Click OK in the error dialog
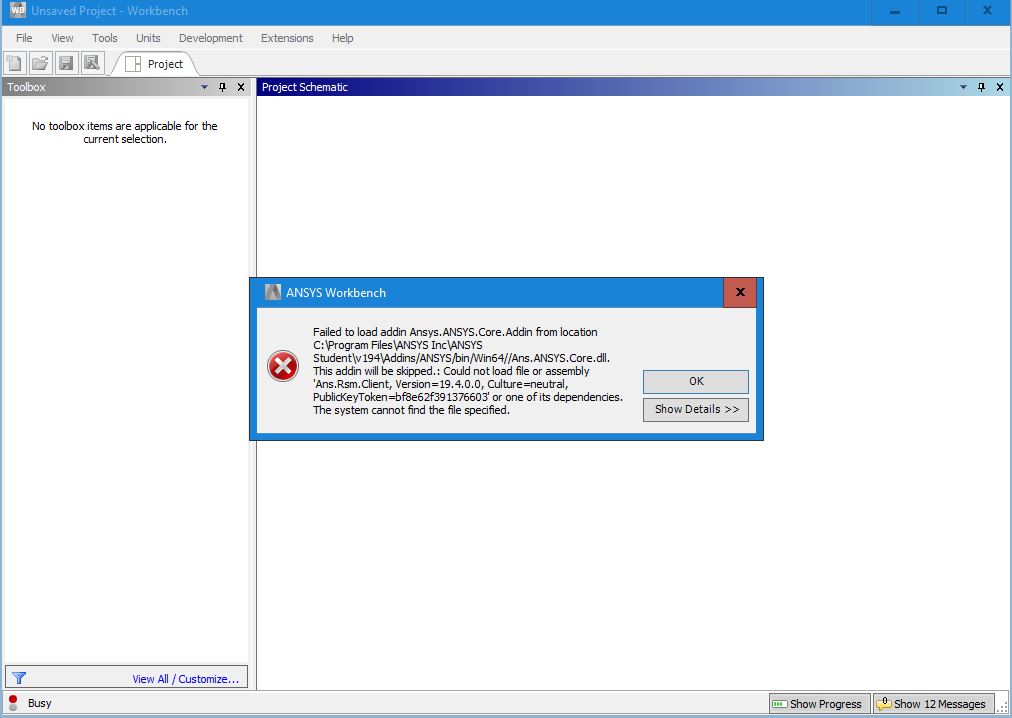The width and height of the screenshot is (1012, 718). 696,382
